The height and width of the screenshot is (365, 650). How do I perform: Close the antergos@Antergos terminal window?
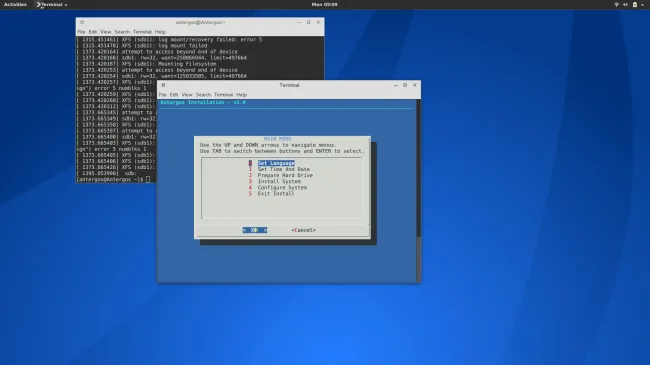point(318,22)
